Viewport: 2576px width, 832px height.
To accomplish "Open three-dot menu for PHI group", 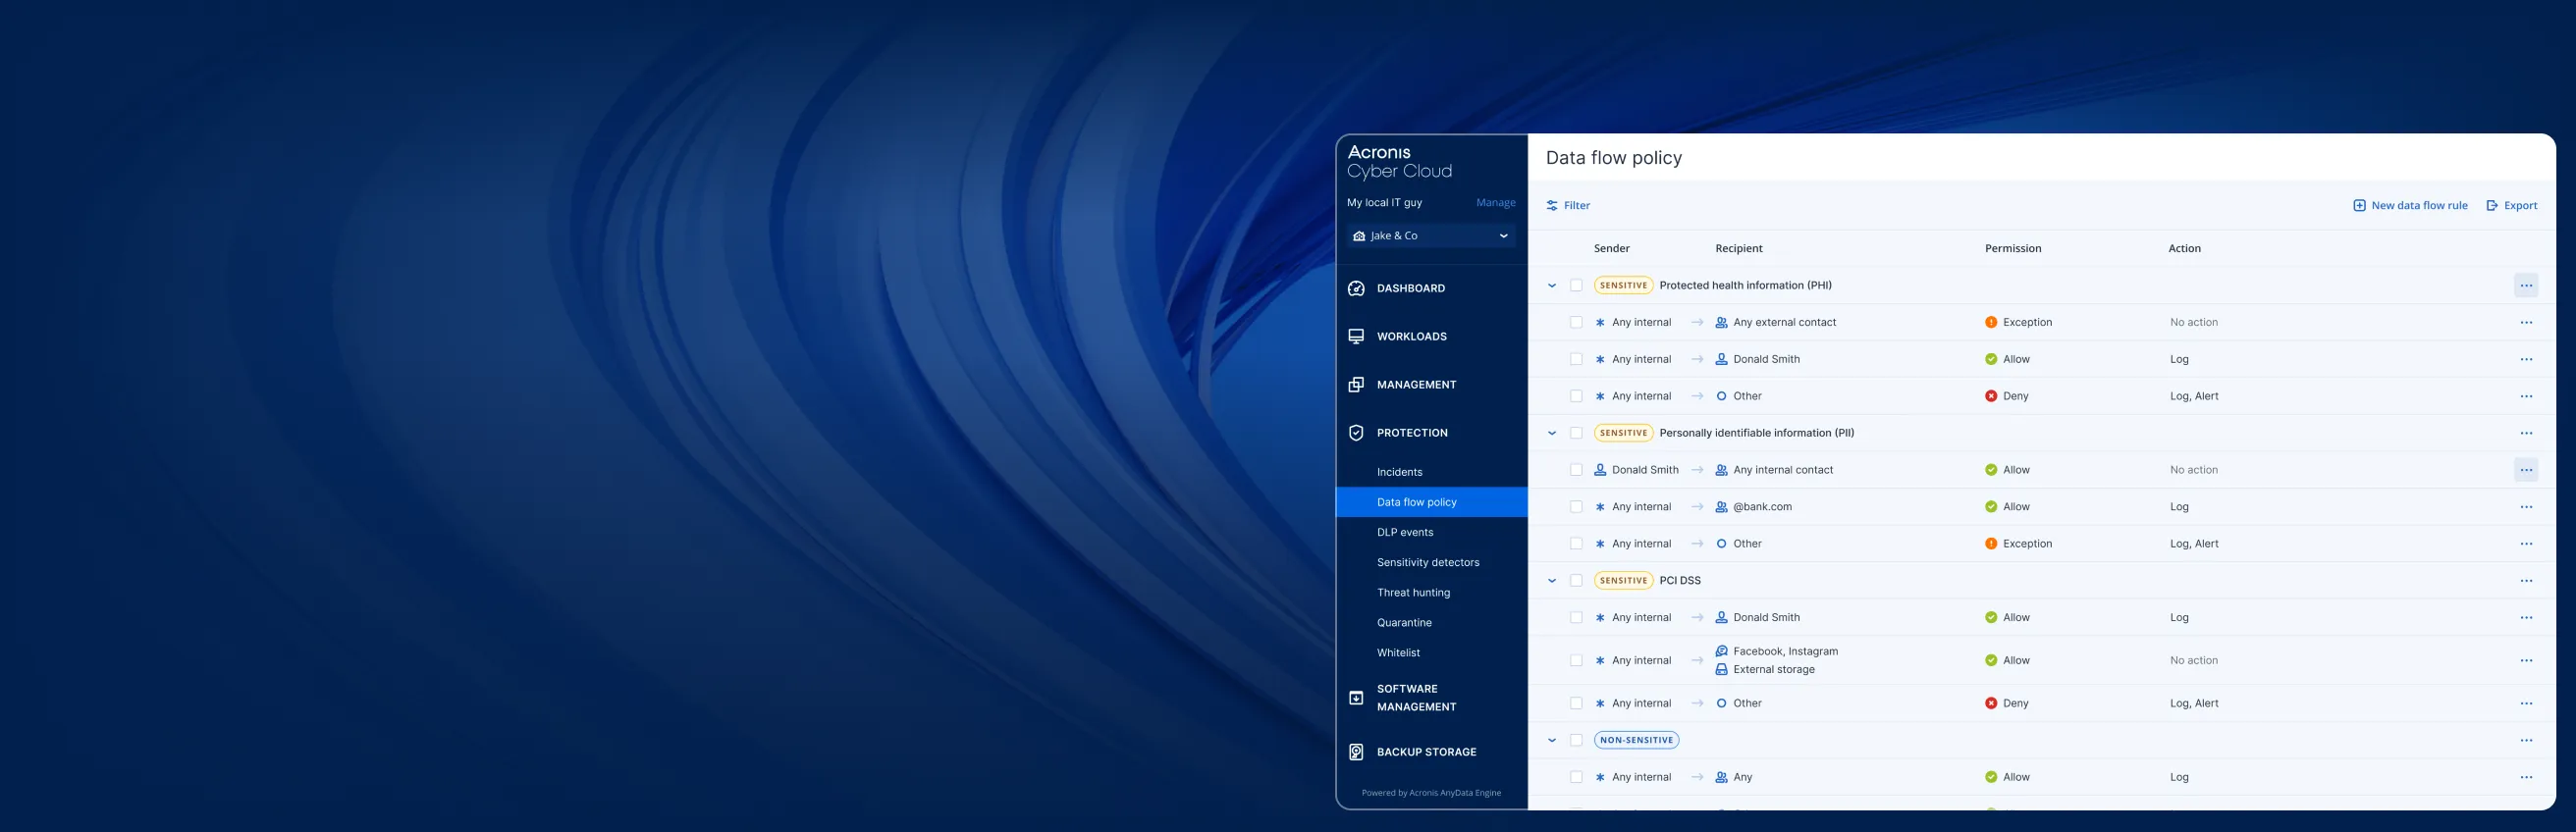I will 2525,286.
